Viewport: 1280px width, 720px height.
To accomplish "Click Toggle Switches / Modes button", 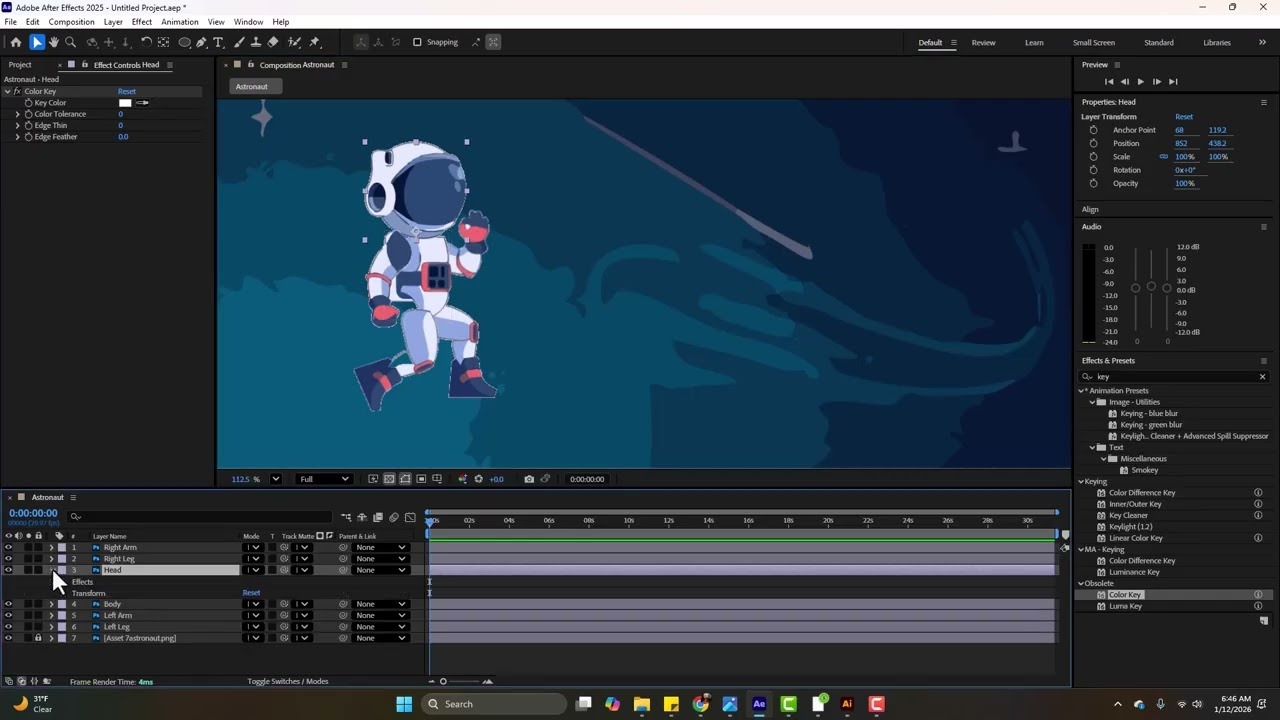I will (x=288, y=682).
